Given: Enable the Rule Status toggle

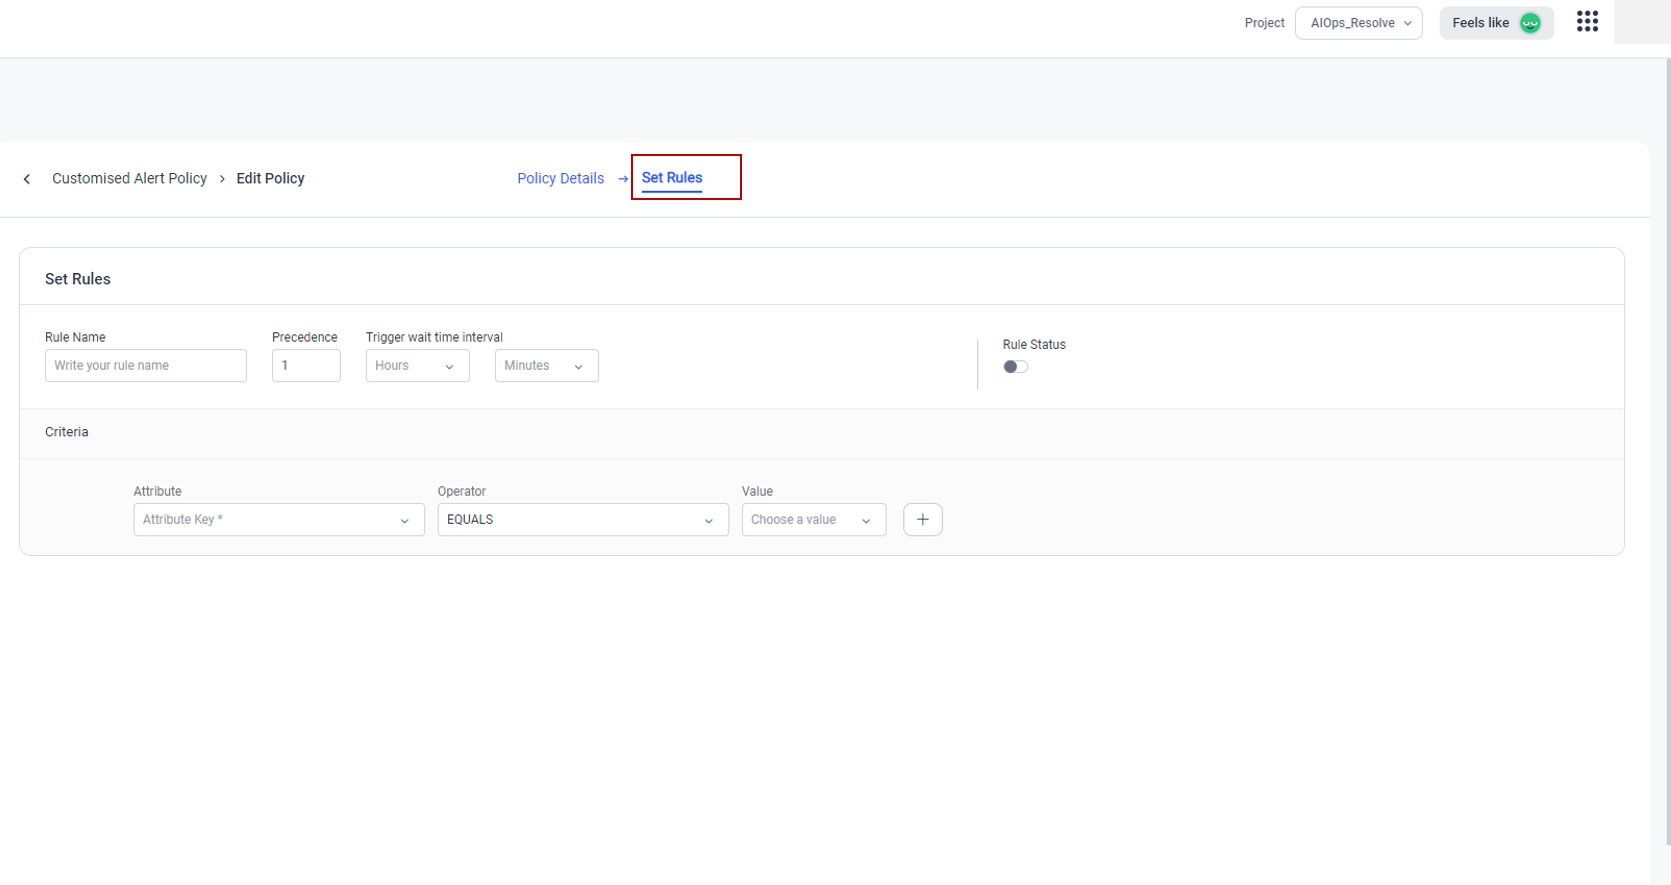Looking at the screenshot, I should point(1015,367).
